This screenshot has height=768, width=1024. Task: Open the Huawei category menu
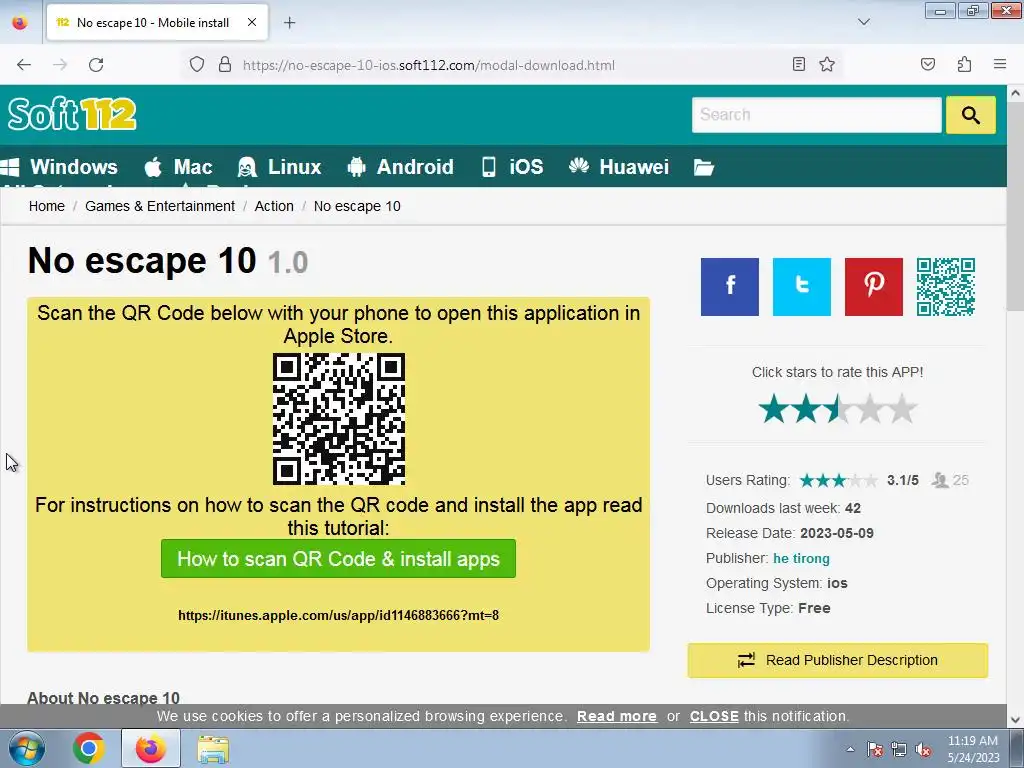click(x=618, y=167)
